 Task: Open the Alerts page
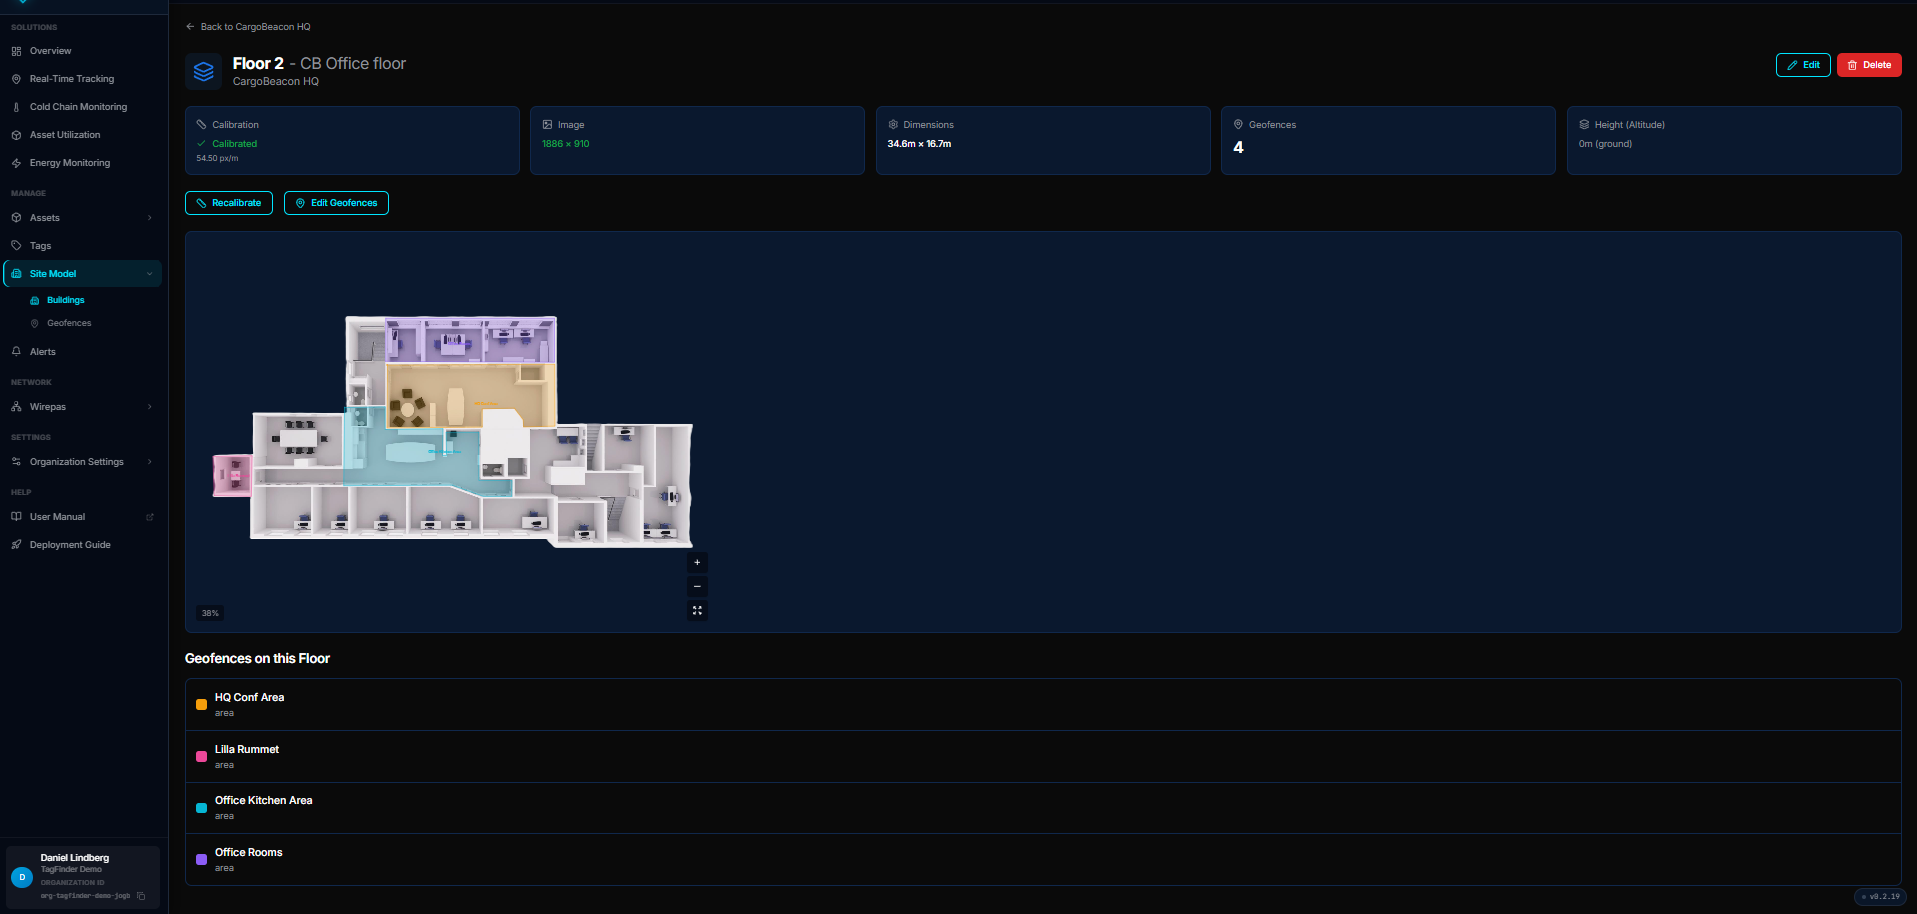click(42, 352)
